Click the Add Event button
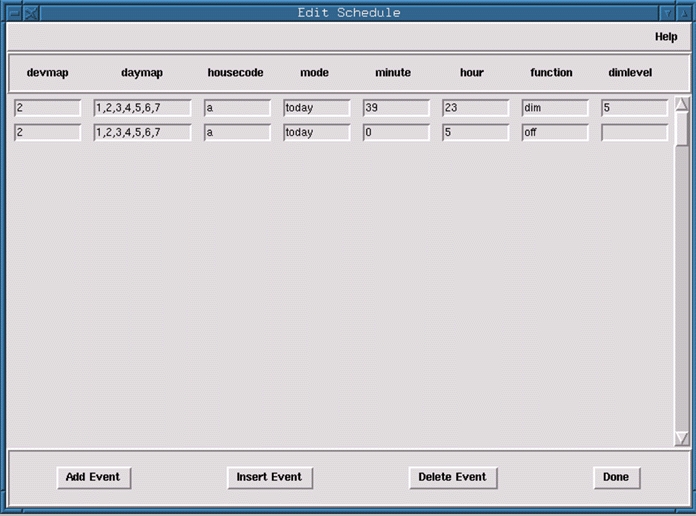696x516 pixels. 93,478
